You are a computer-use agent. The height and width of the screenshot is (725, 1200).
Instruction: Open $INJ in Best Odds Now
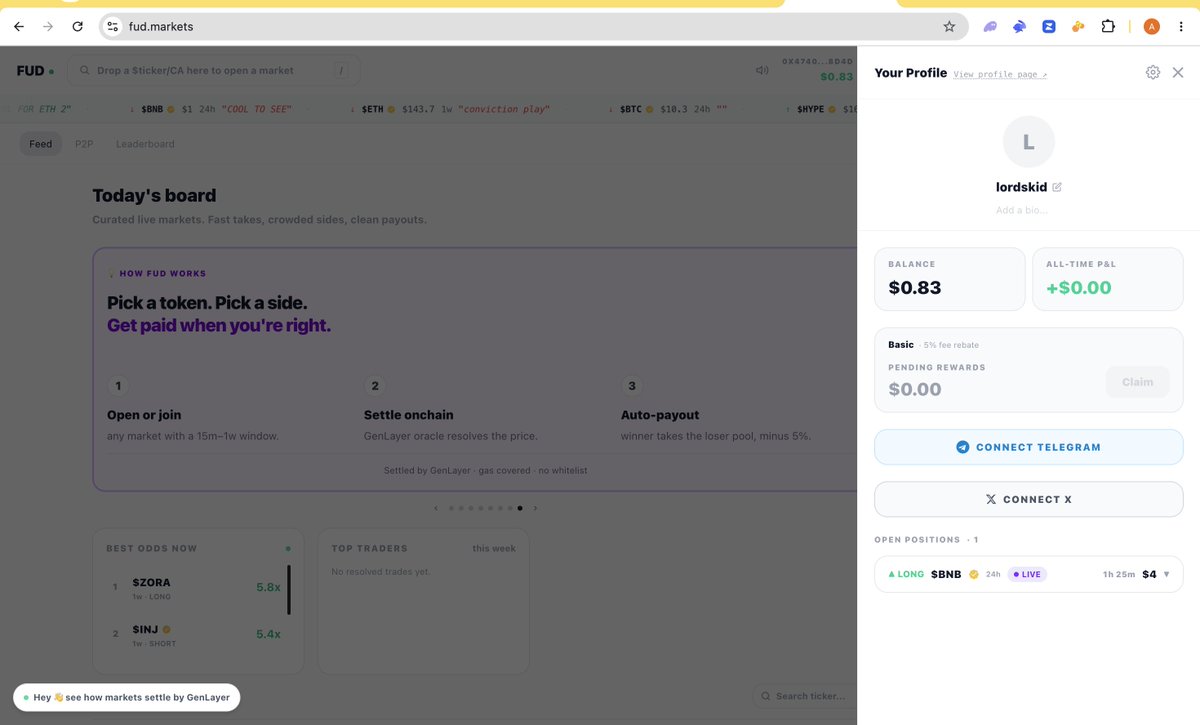tap(192, 634)
